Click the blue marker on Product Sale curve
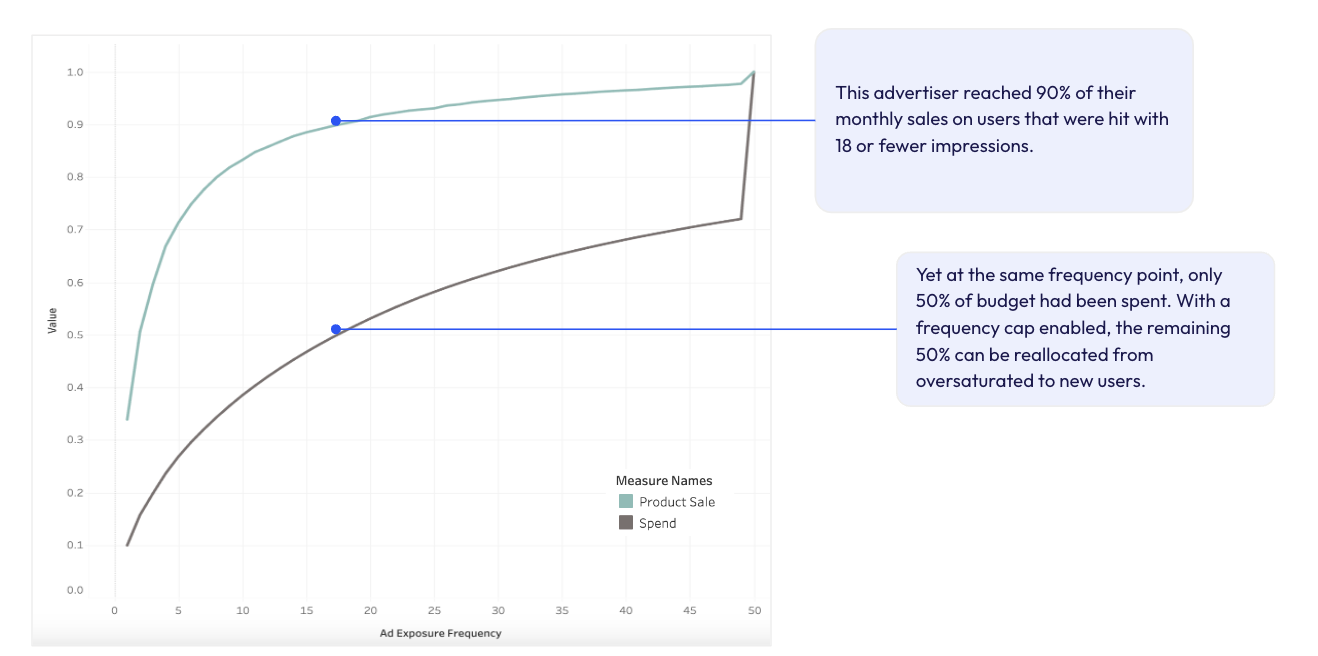 pyautogui.click(x=336, y=121)
